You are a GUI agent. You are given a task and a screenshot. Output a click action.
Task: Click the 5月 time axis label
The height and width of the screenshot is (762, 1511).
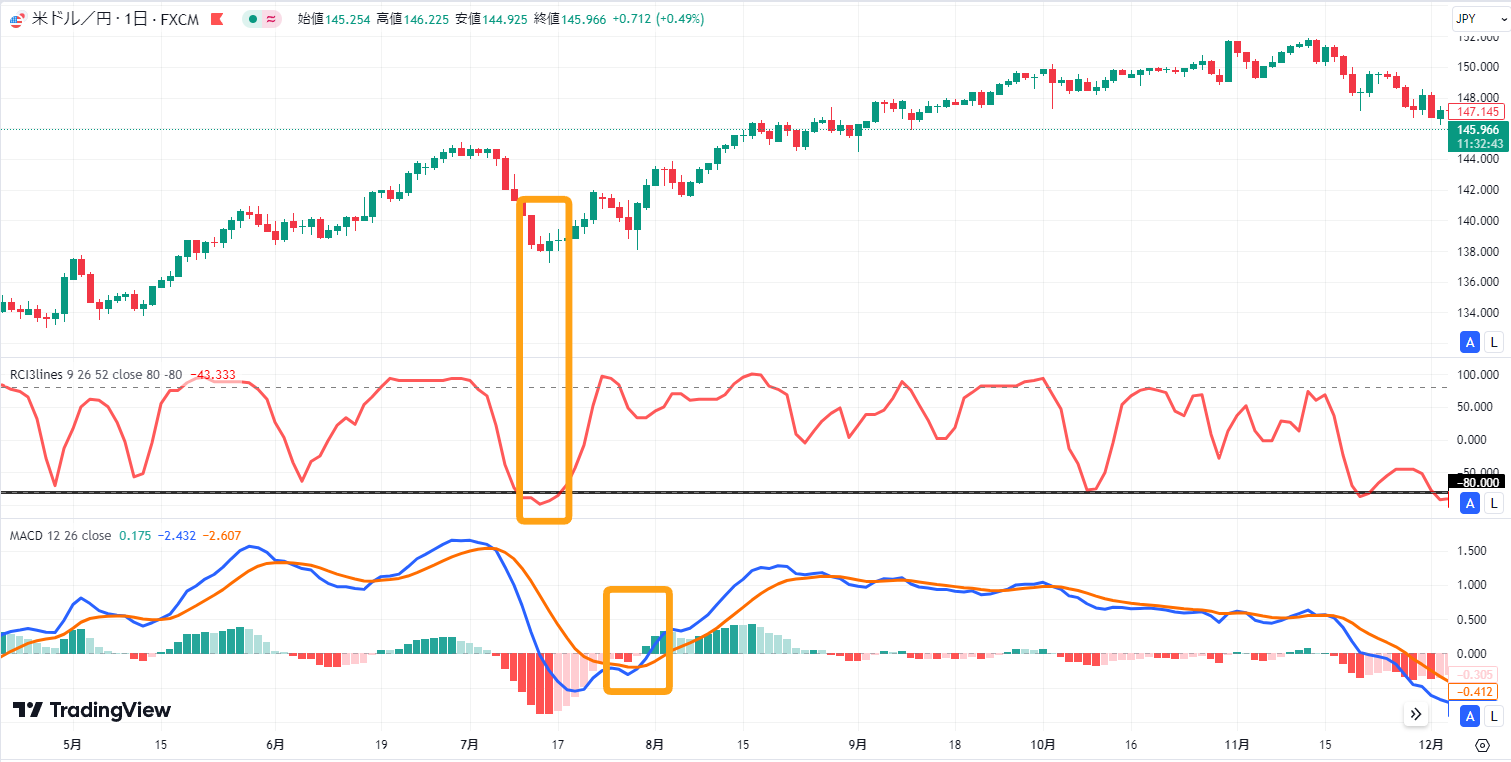(72, 745)
